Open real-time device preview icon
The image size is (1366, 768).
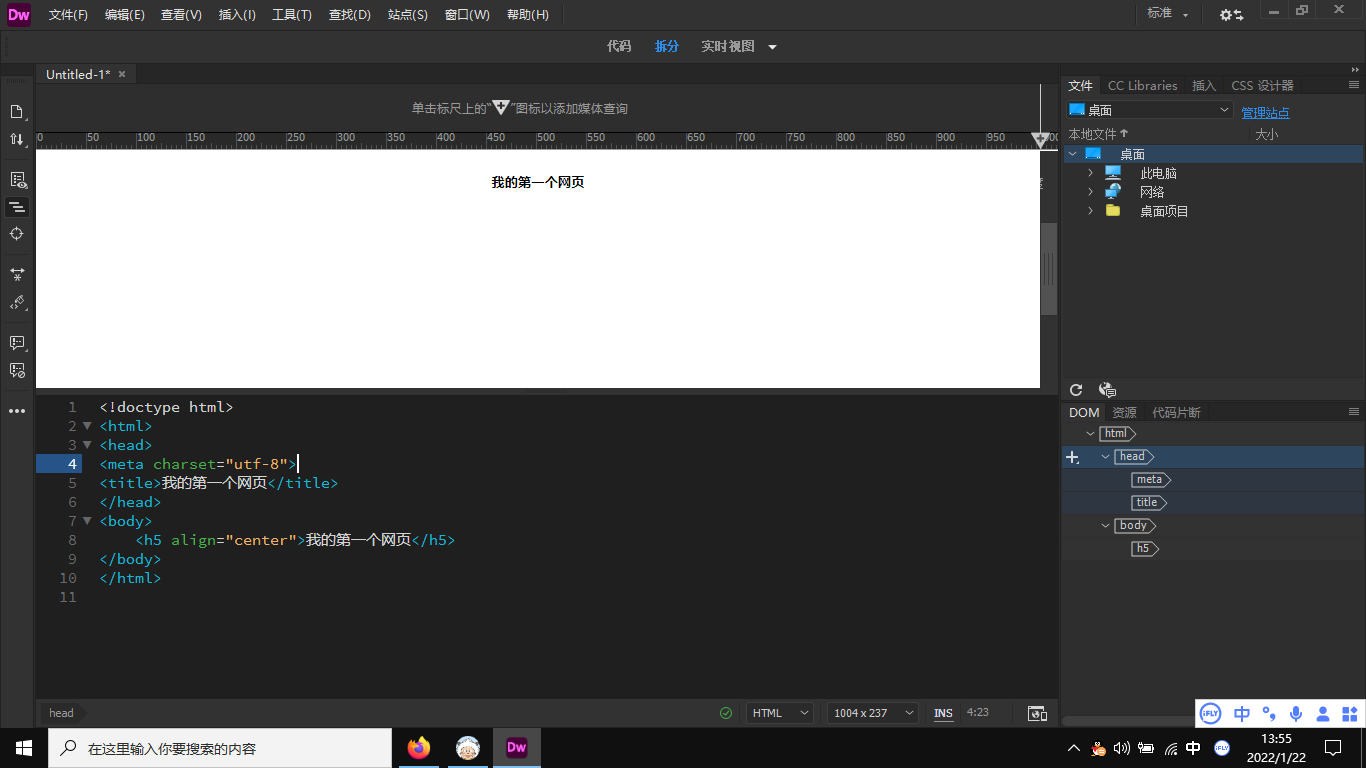[1038, 713]
